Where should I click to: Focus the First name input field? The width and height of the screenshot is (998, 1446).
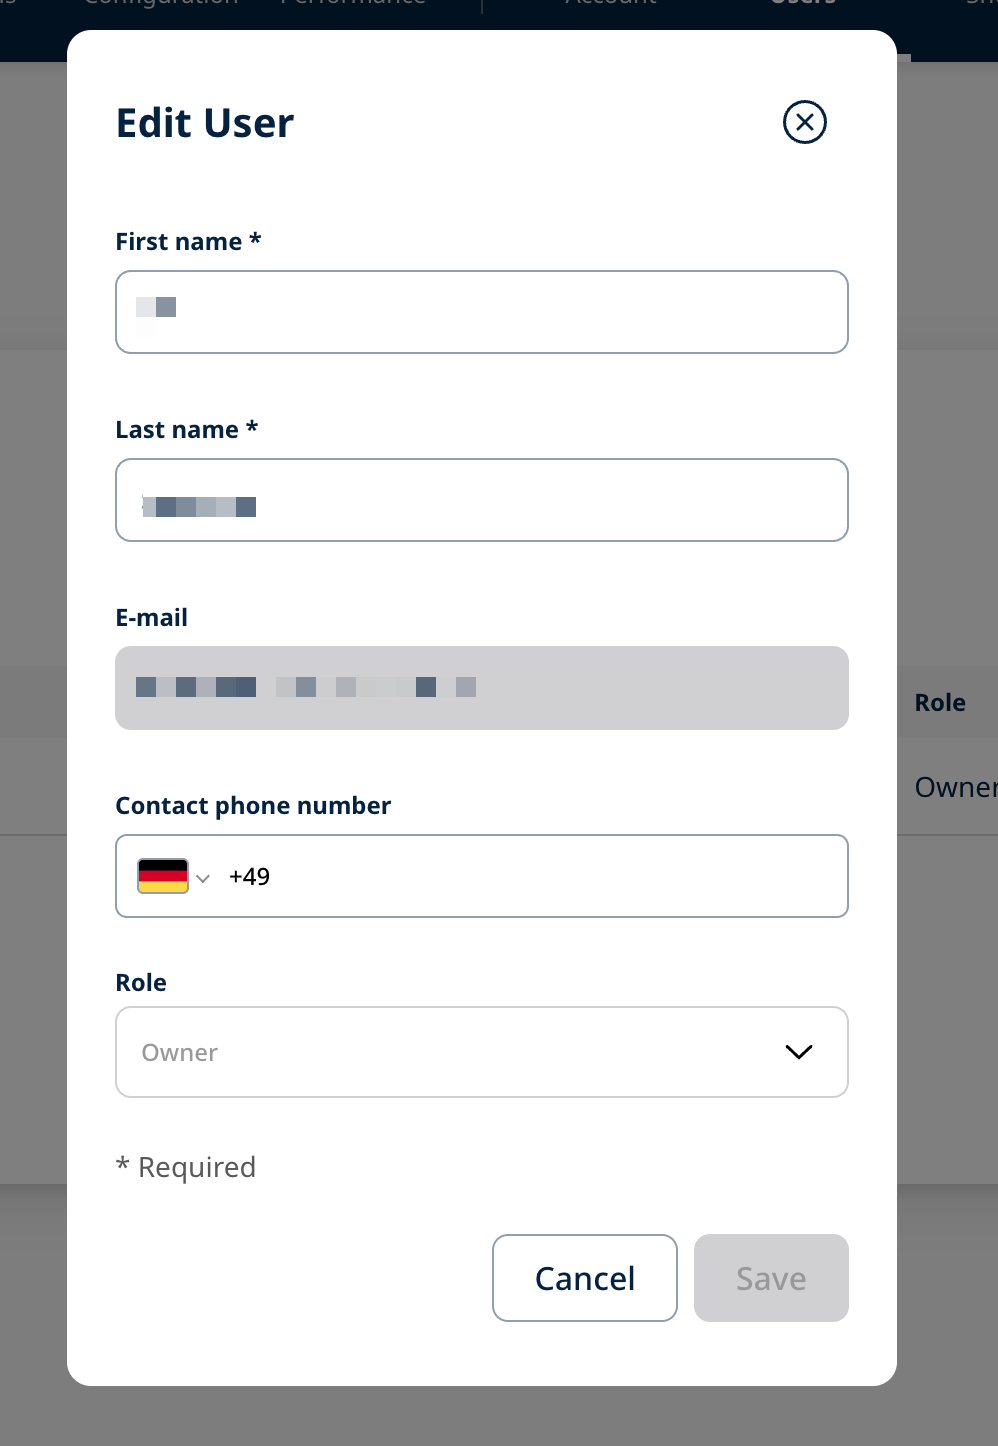coord(481,312)
